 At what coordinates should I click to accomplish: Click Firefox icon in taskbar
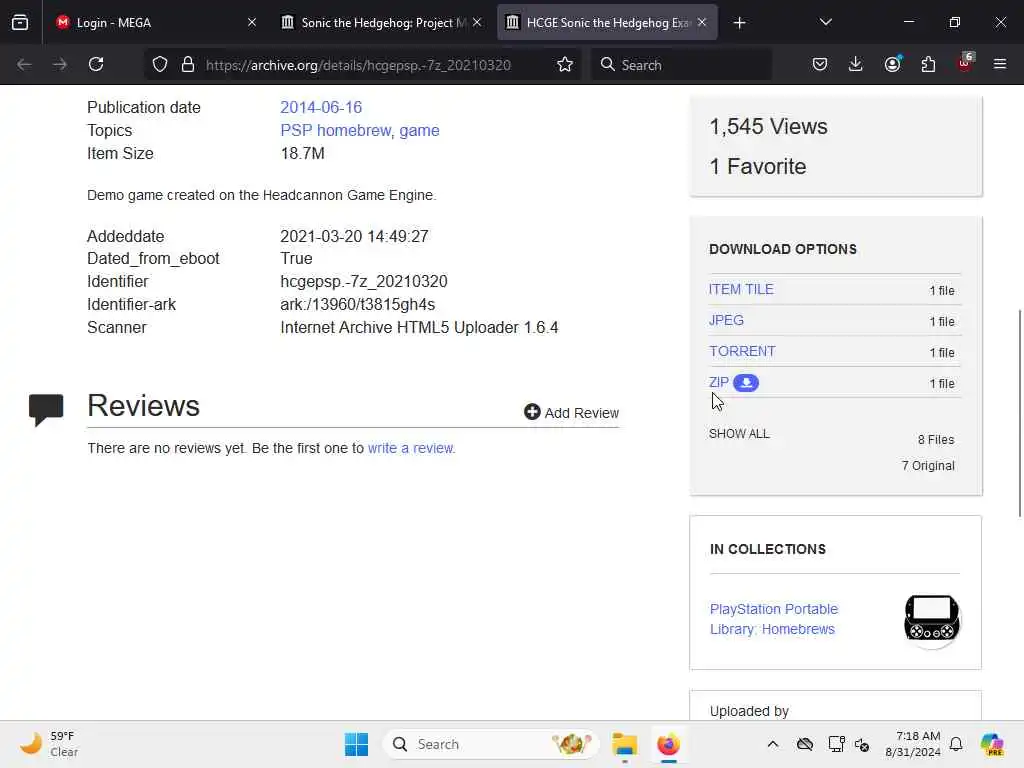[x=668, y=744]
